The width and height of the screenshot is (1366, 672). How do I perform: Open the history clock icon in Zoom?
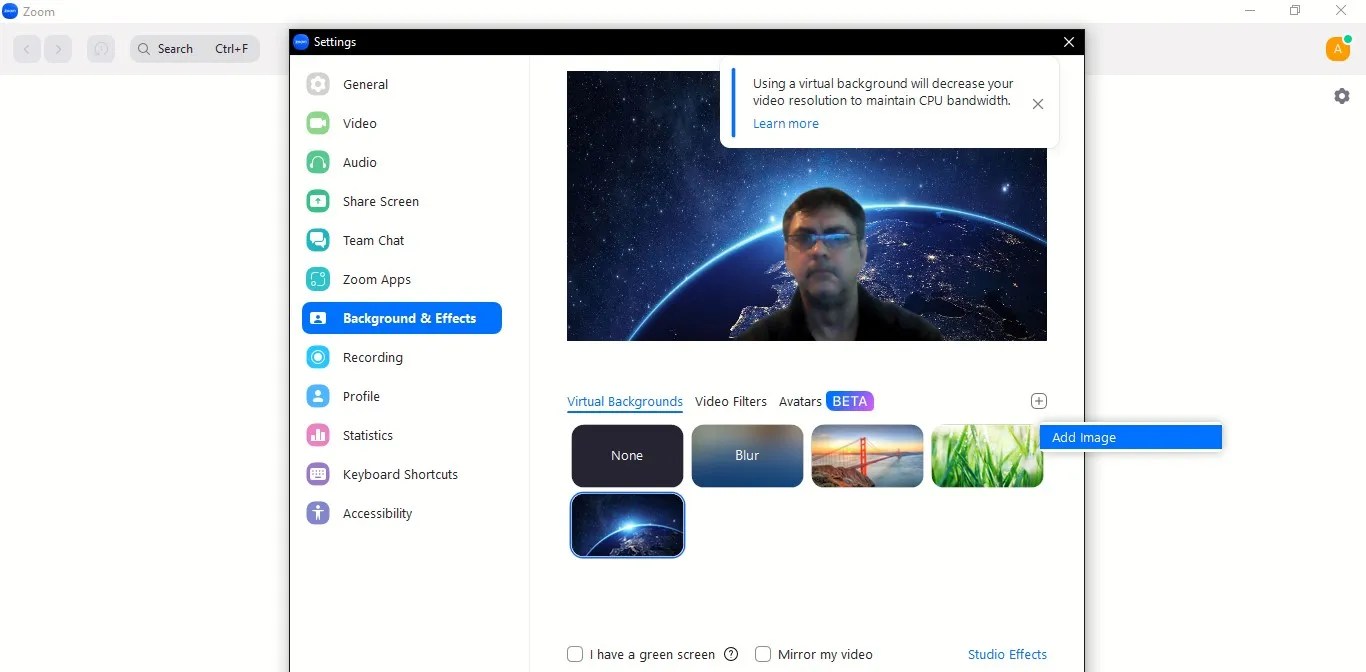pyautogui.click(x=101, y=48)
